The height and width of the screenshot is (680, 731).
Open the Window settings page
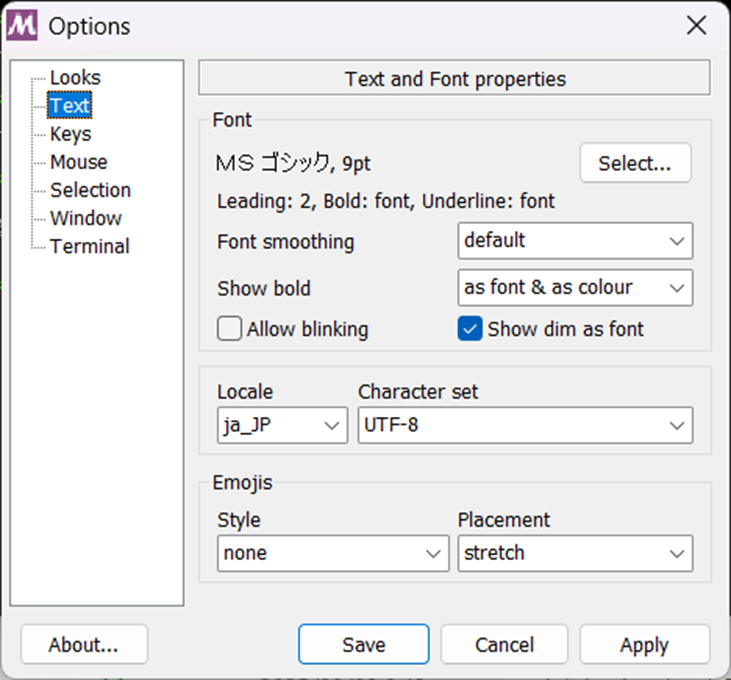click(x=86, y=218)
